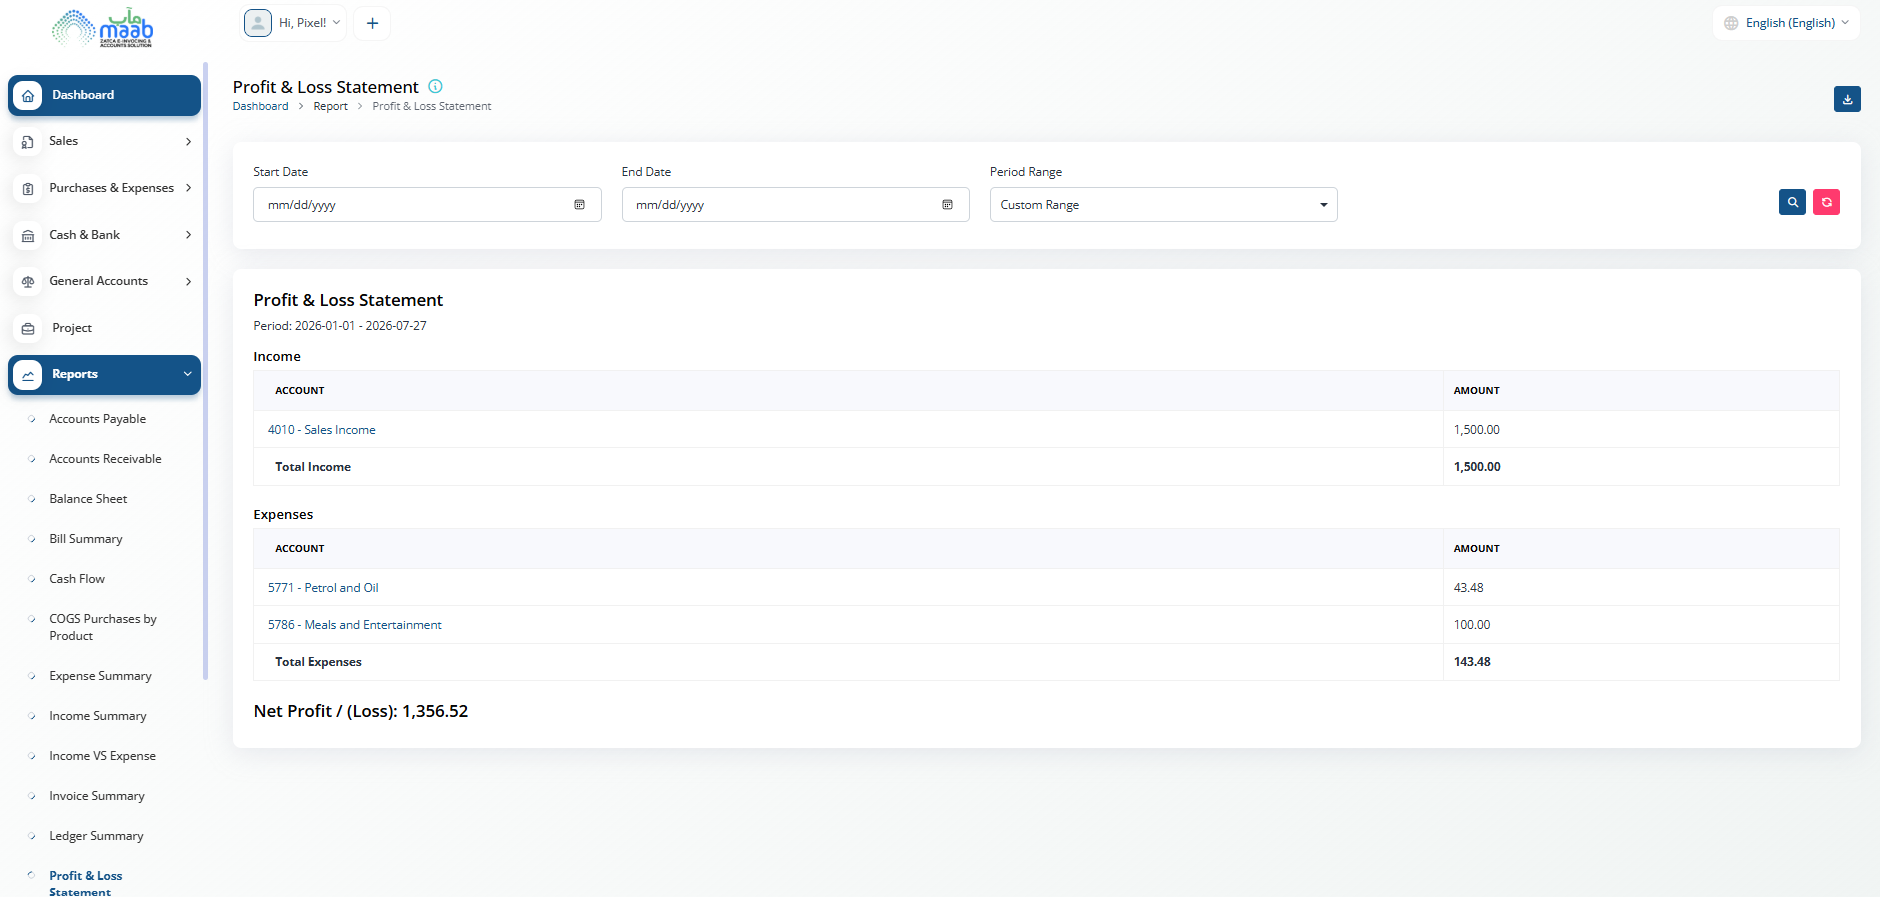Collapse the Reports menu chevron

click(x=187, y=374)
